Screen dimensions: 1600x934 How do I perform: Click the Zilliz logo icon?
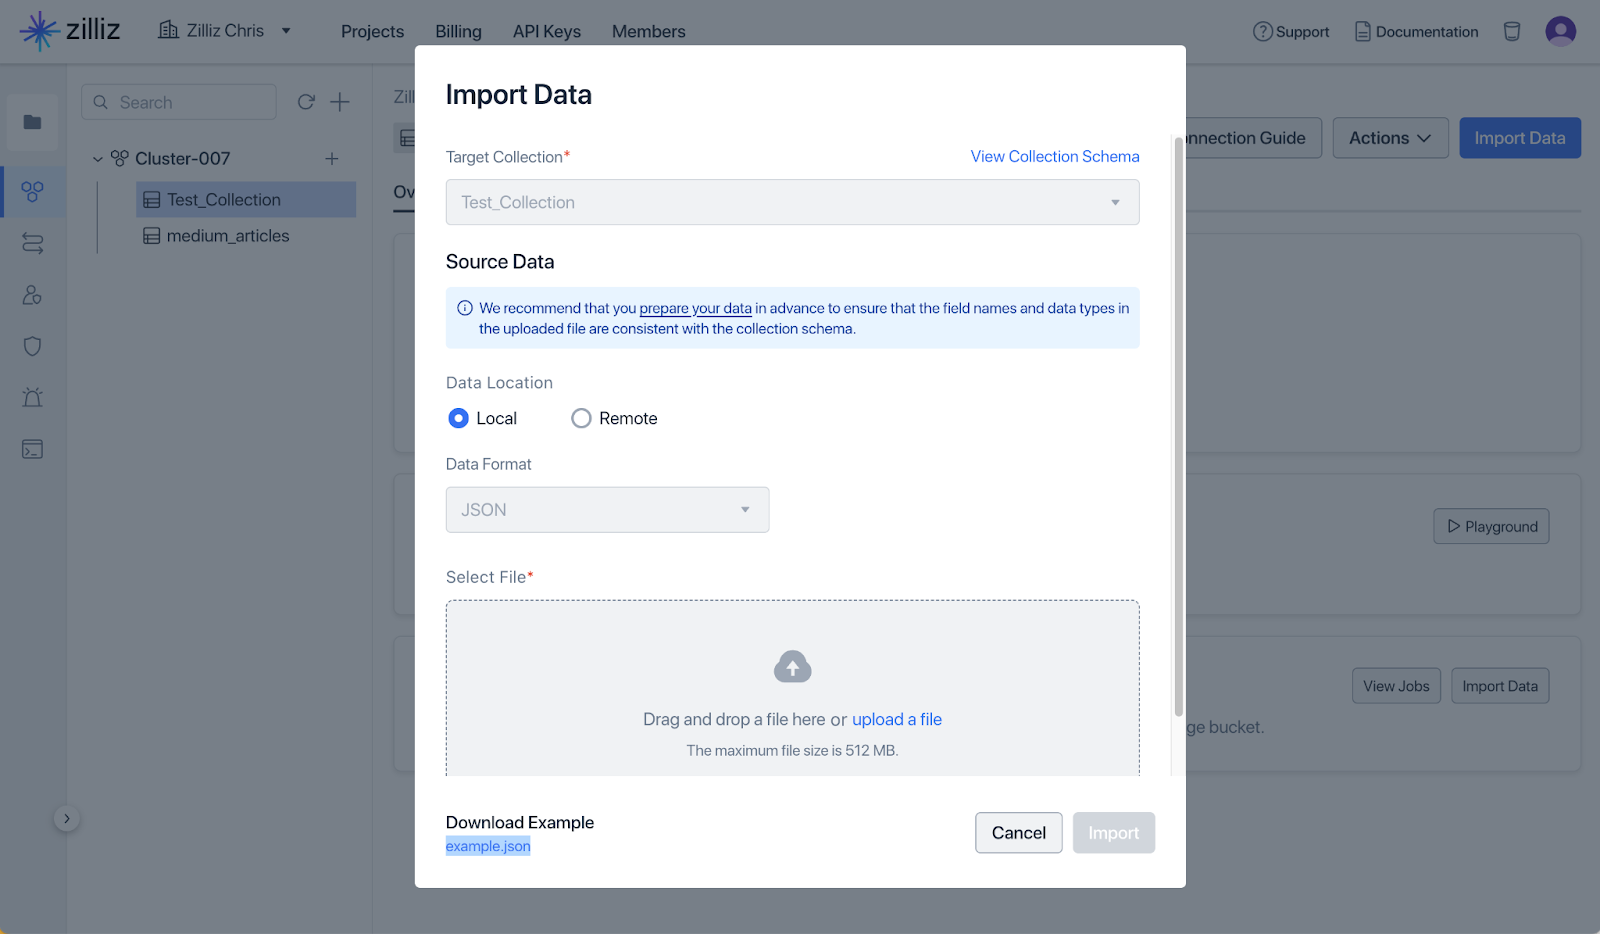pyautogui.click(x=40, y=31)
